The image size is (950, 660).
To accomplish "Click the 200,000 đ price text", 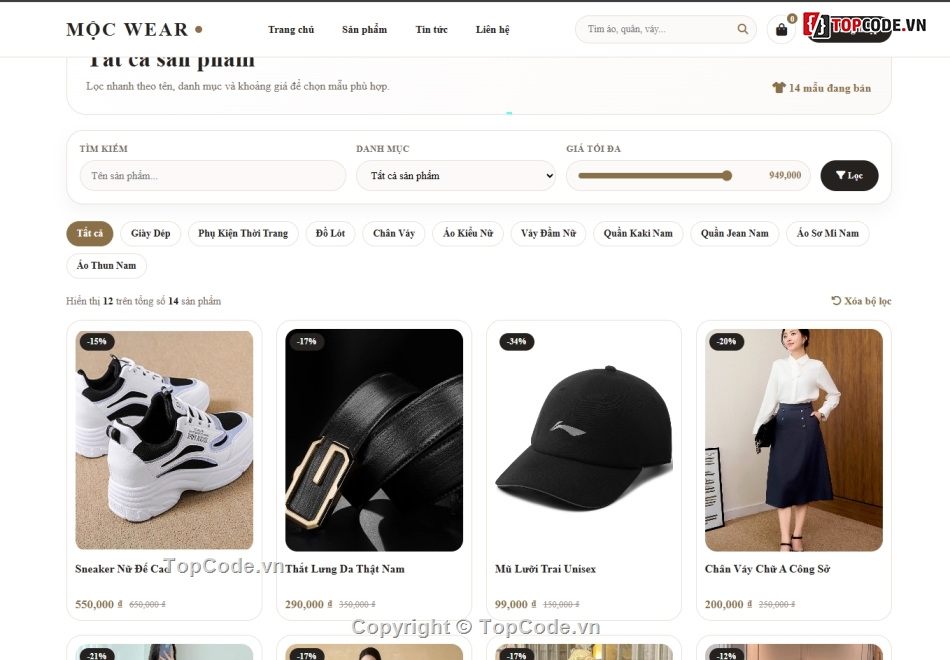I will [729, 604].
